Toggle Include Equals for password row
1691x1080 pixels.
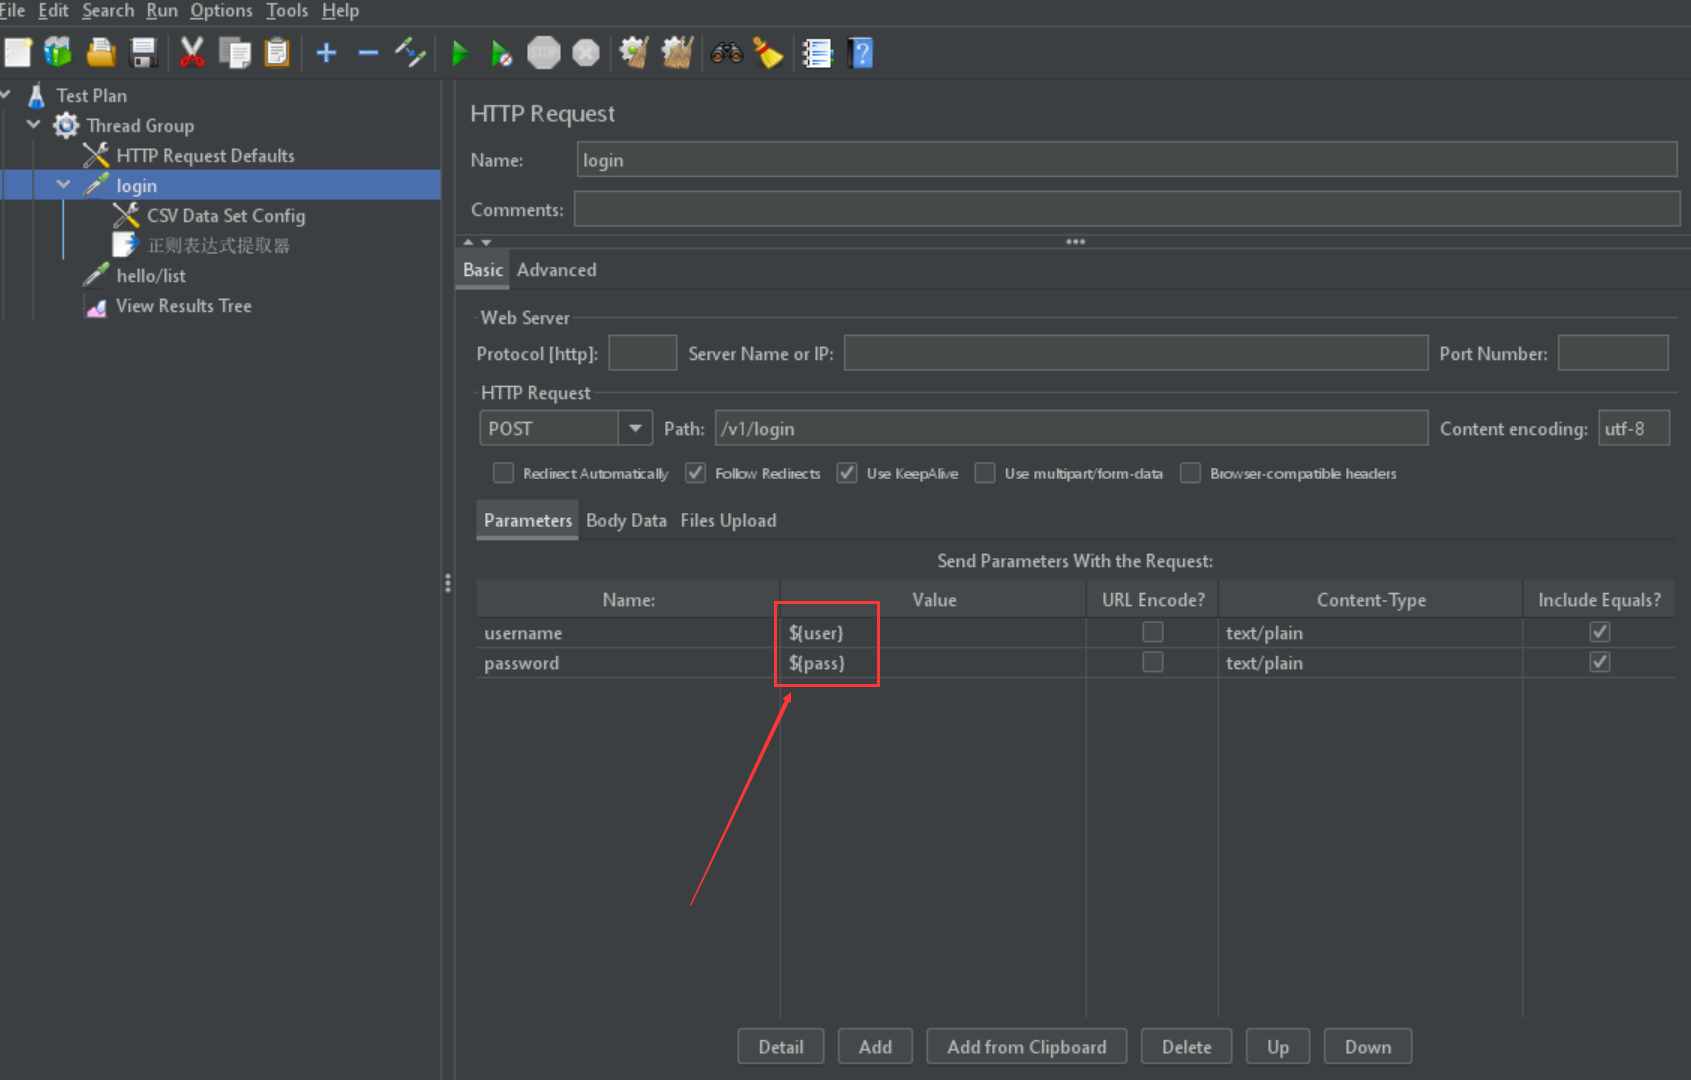[1600, 662]
